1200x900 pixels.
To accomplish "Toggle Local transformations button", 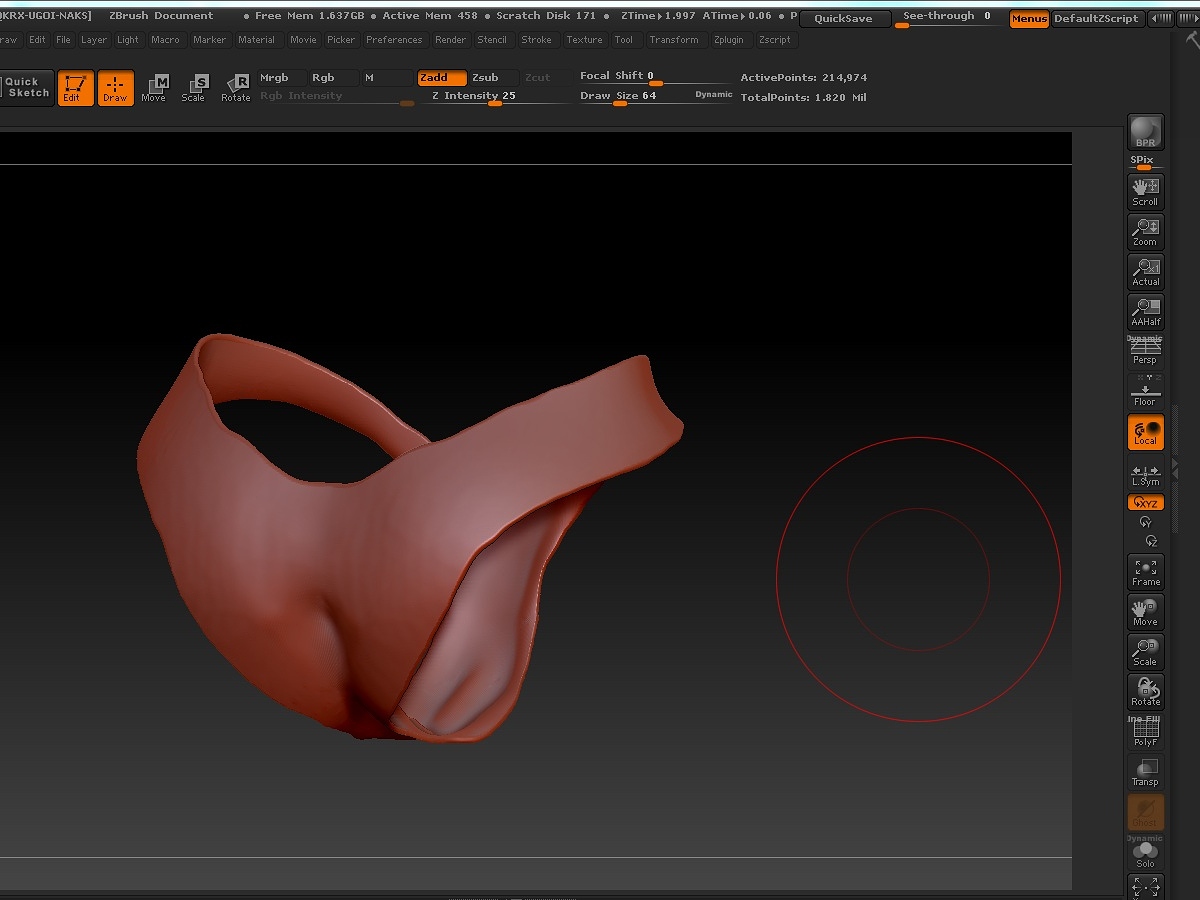I will coord(1145,432).
